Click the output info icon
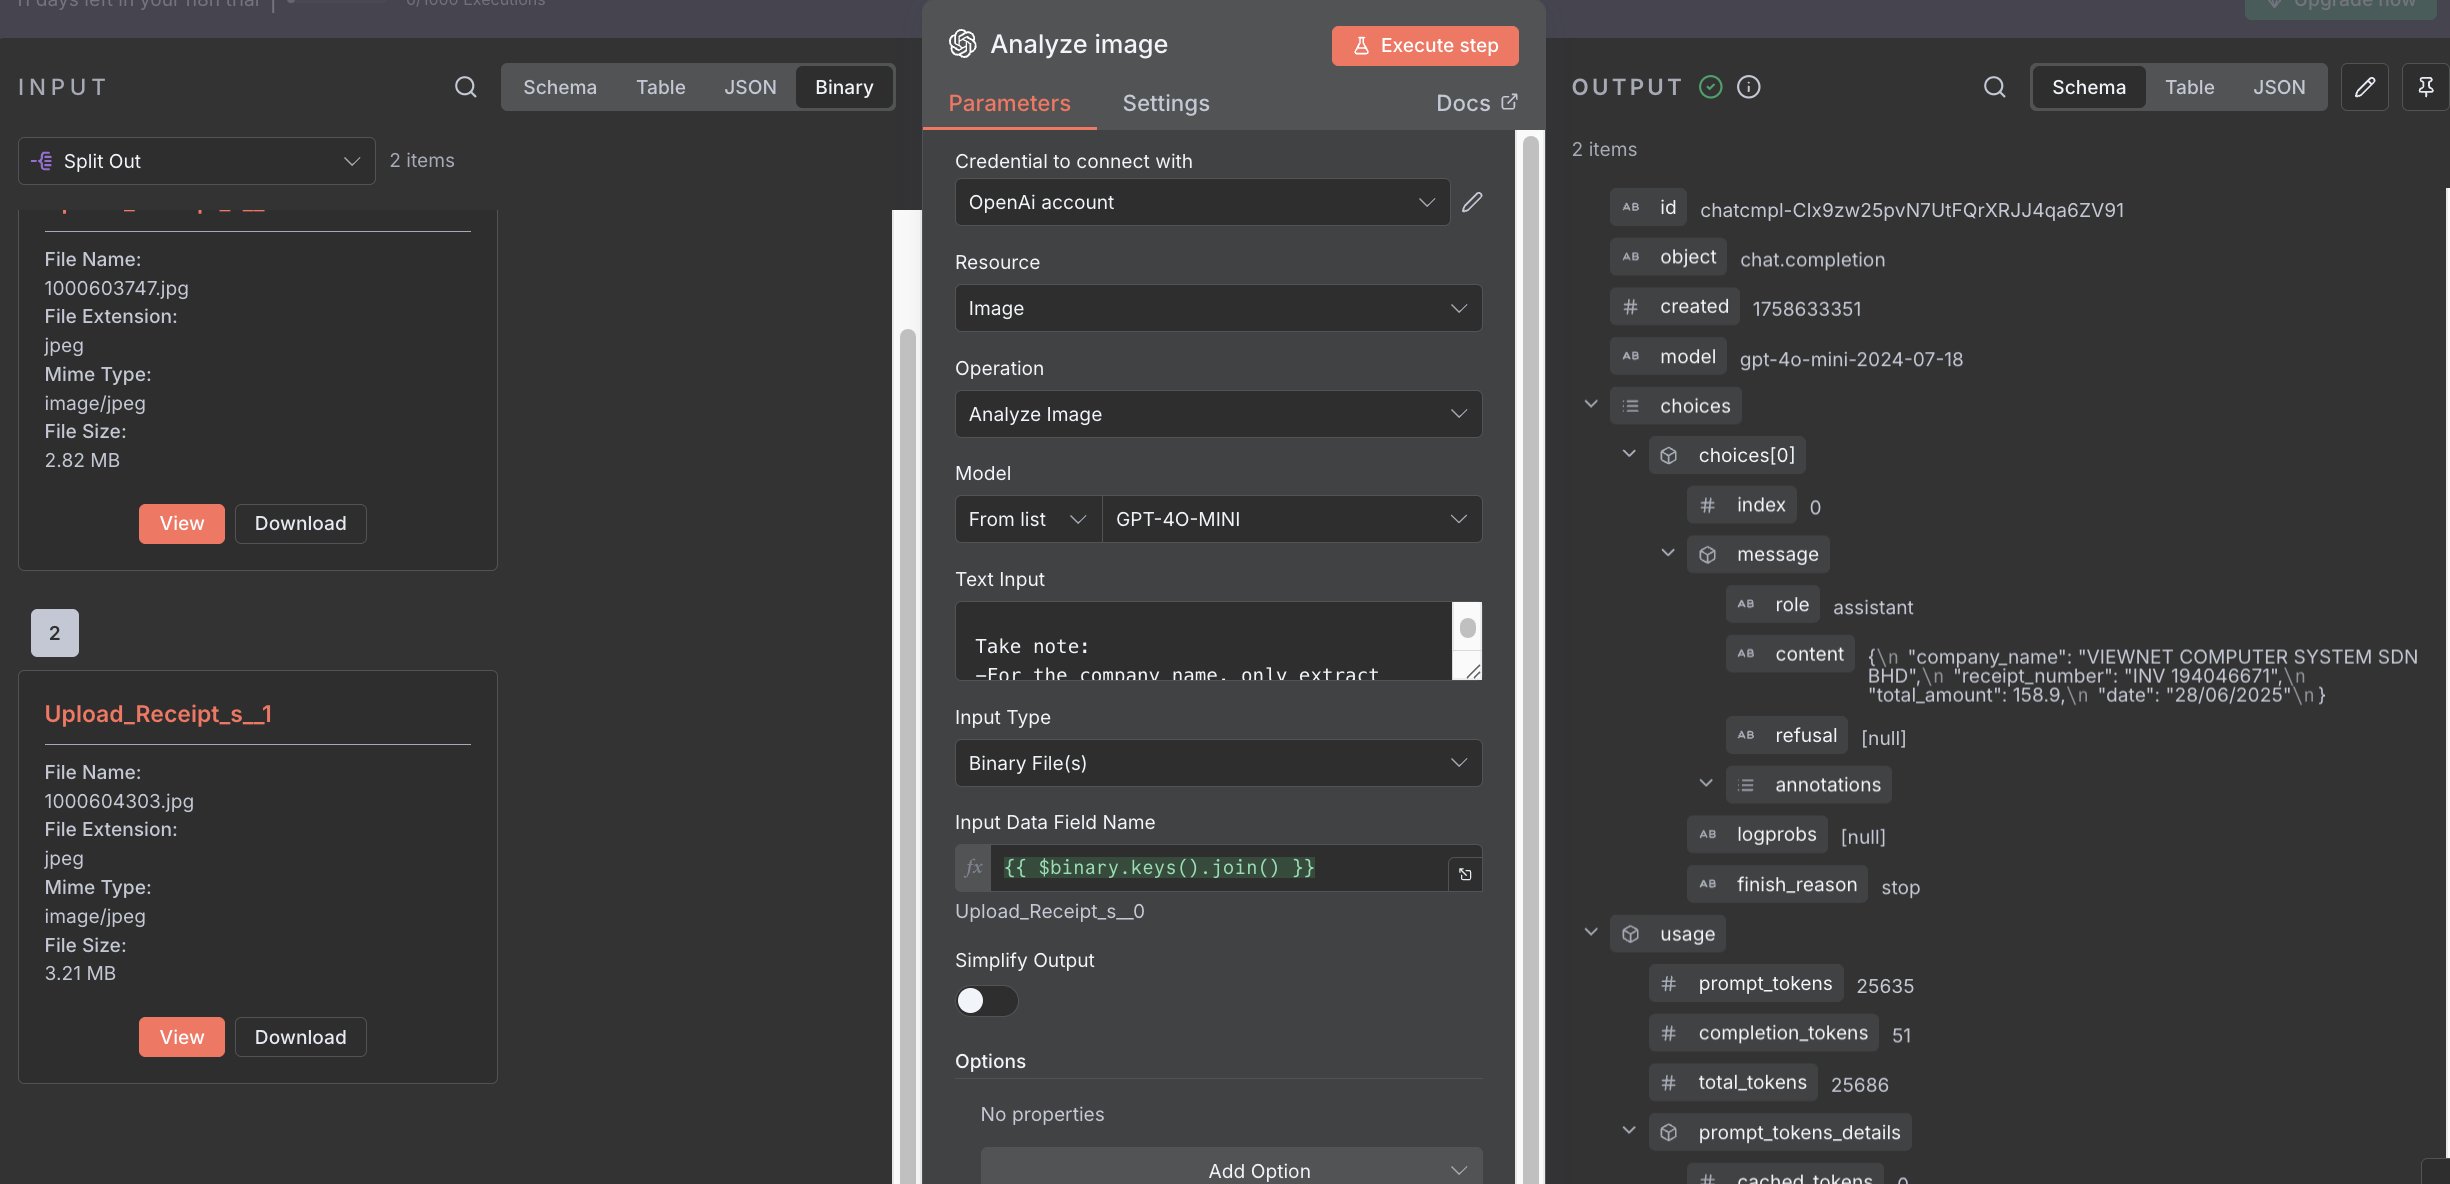 1748,87
